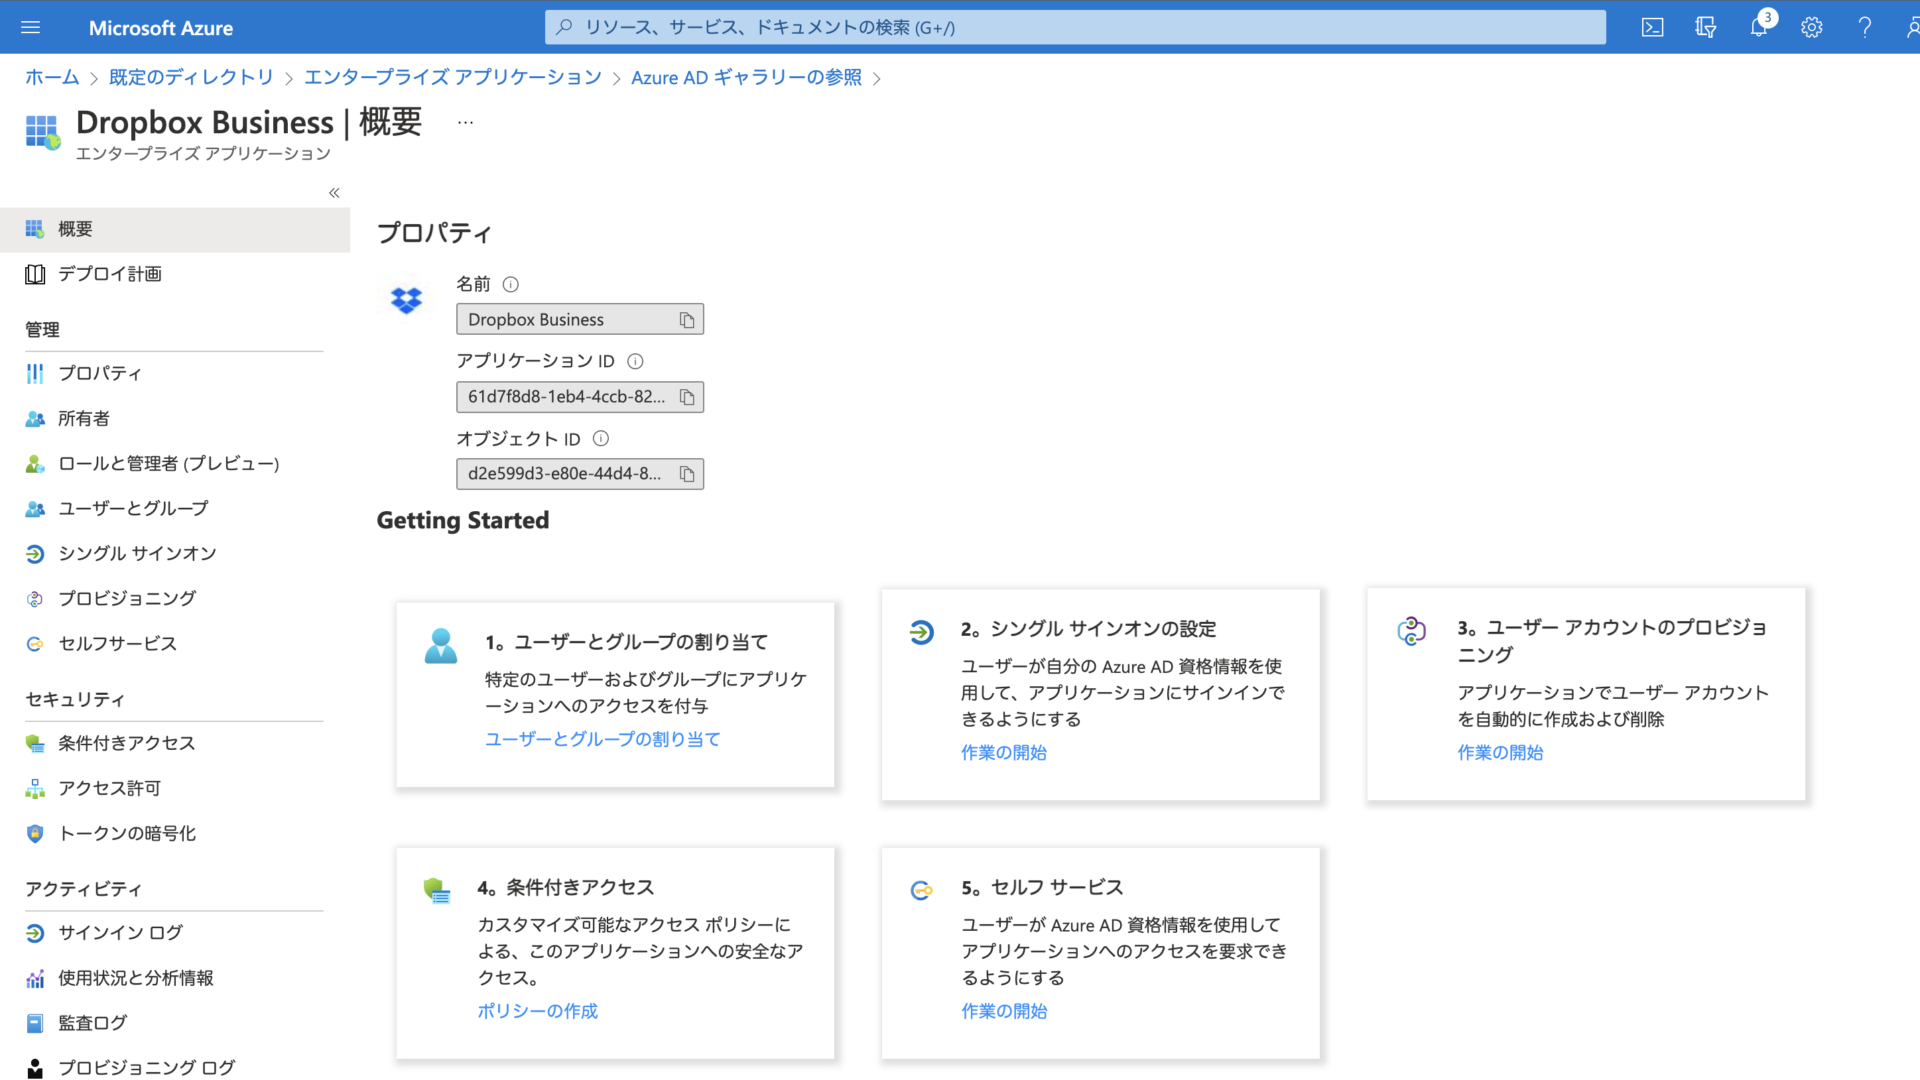The height and width of the screenshot is (1080, 1920).
Task: Click the self-service icon in card 5
Action: (x=921, y=890)
